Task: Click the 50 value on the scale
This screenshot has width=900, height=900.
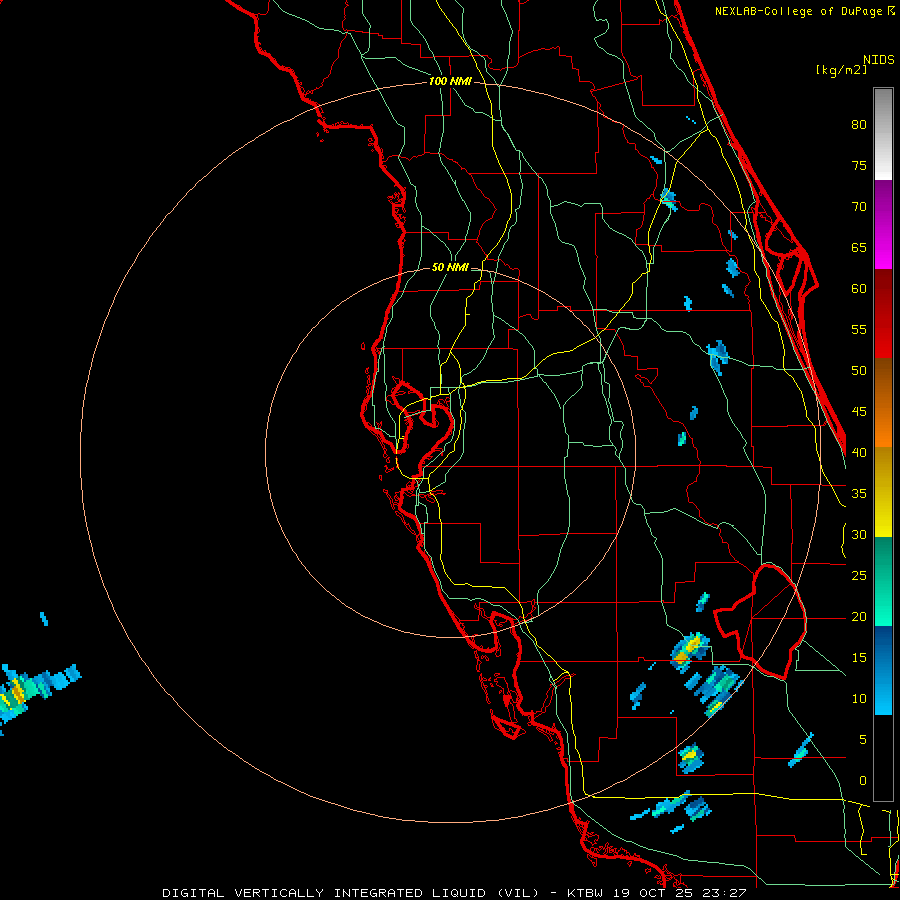Action: (859, 371)
